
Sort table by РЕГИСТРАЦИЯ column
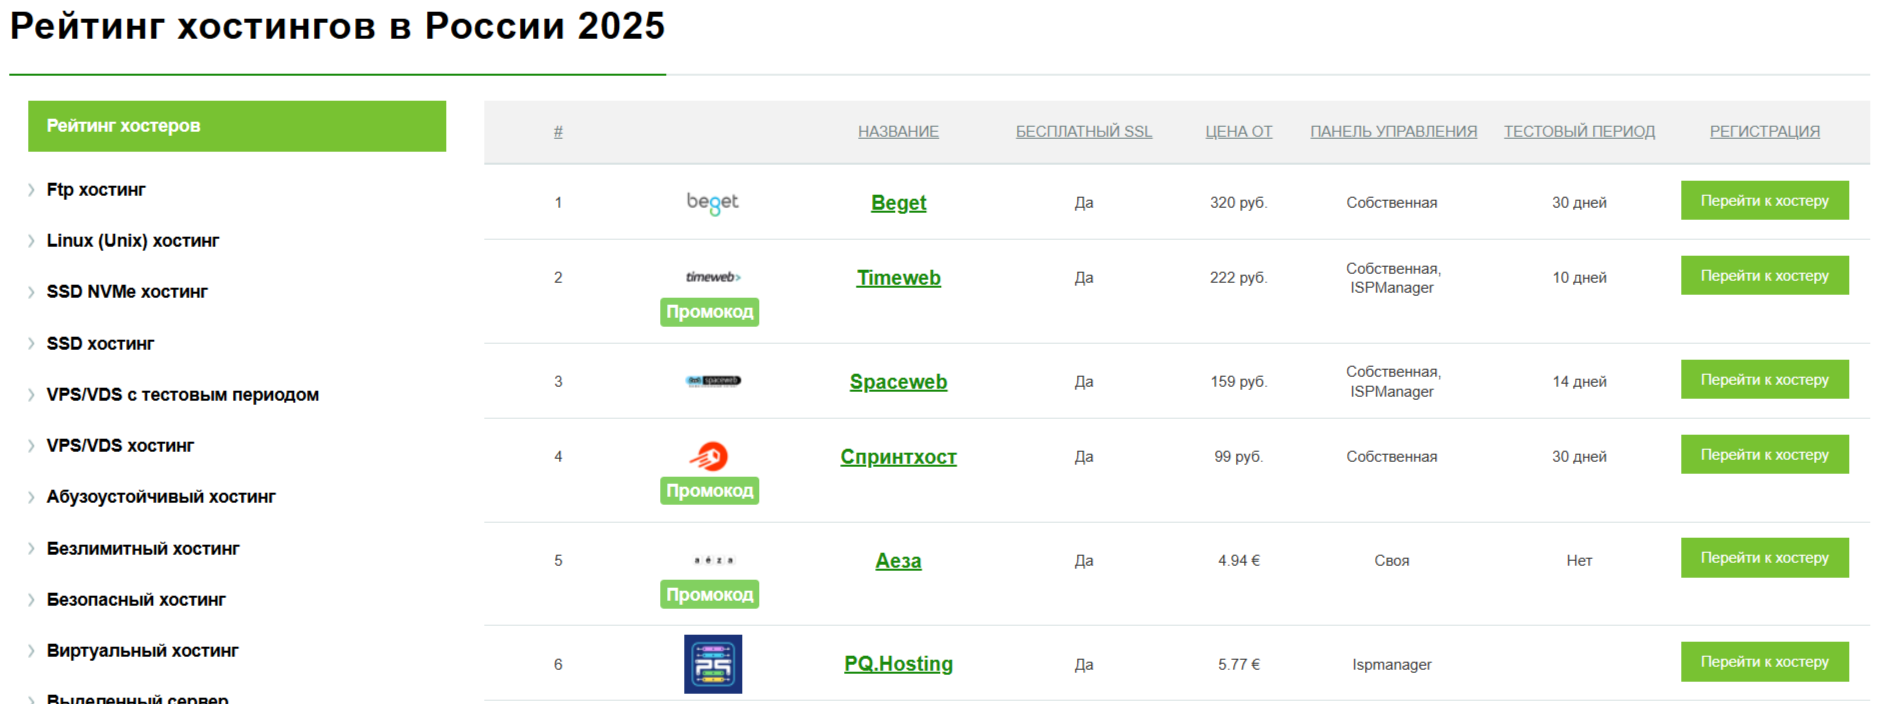pos(1765,131)
